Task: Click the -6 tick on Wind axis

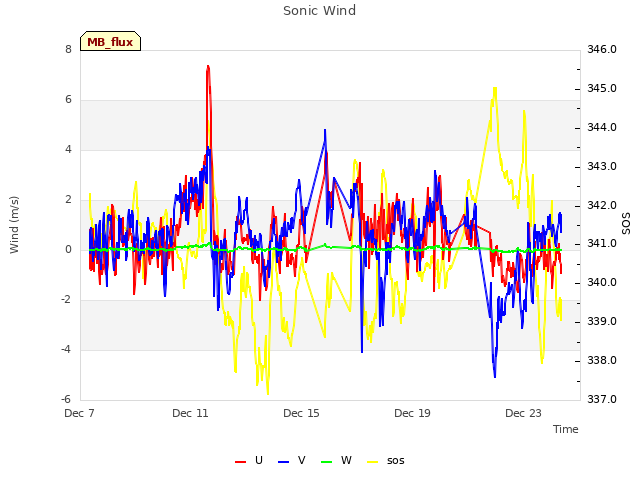Action: tap(66, 399)
